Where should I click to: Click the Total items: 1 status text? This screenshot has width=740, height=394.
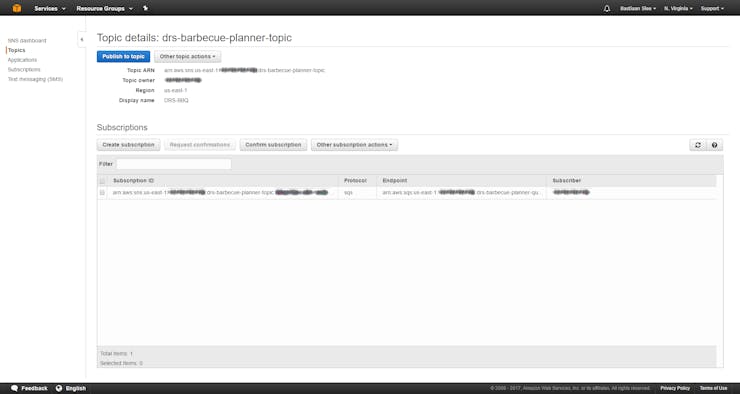click(x=117, y=353)
